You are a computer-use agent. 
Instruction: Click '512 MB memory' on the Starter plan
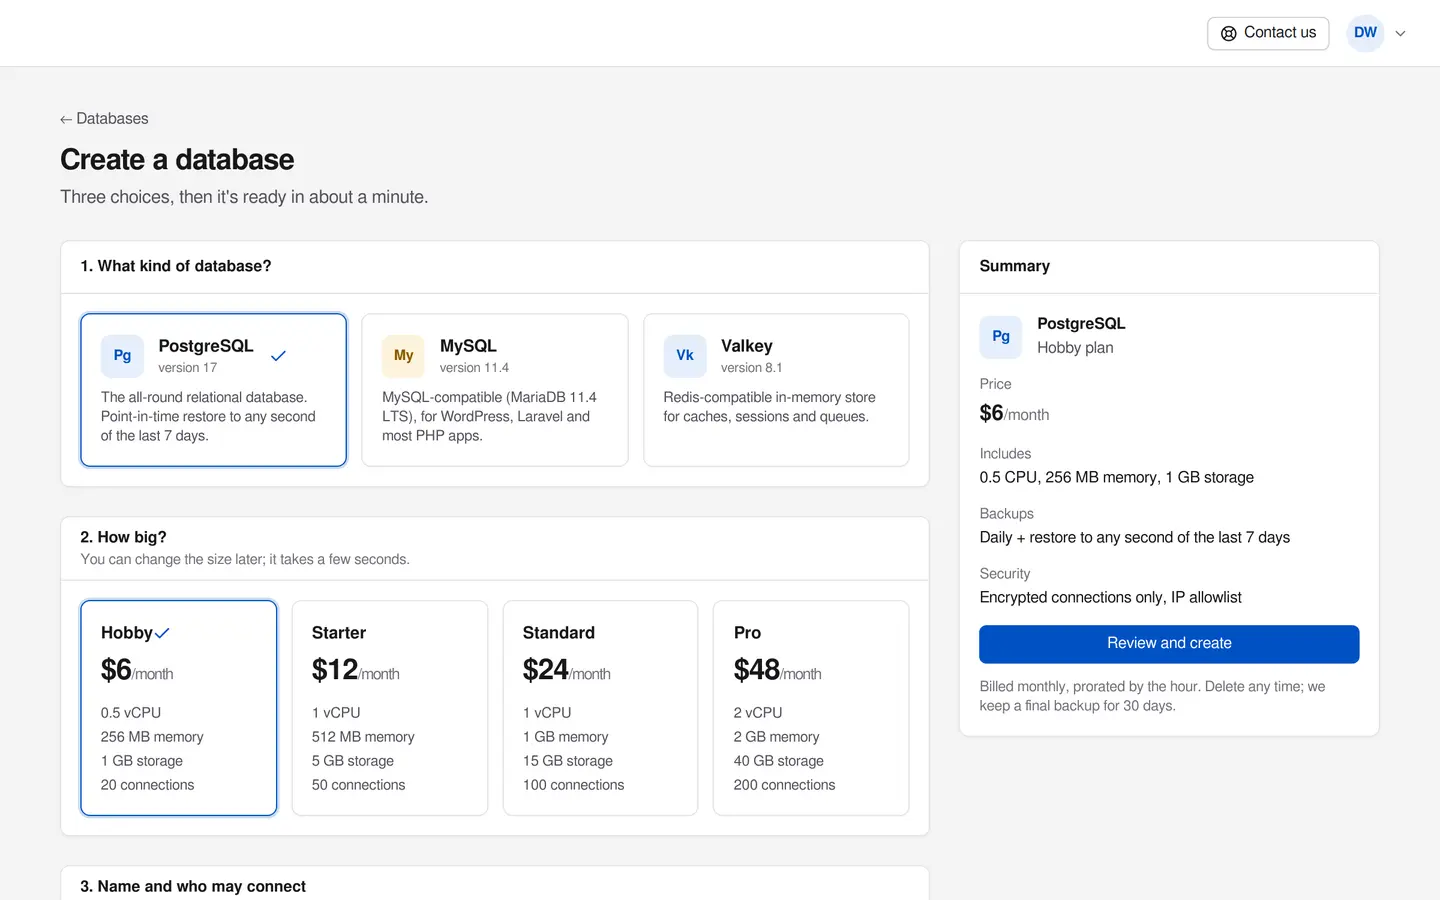point(363,737)
